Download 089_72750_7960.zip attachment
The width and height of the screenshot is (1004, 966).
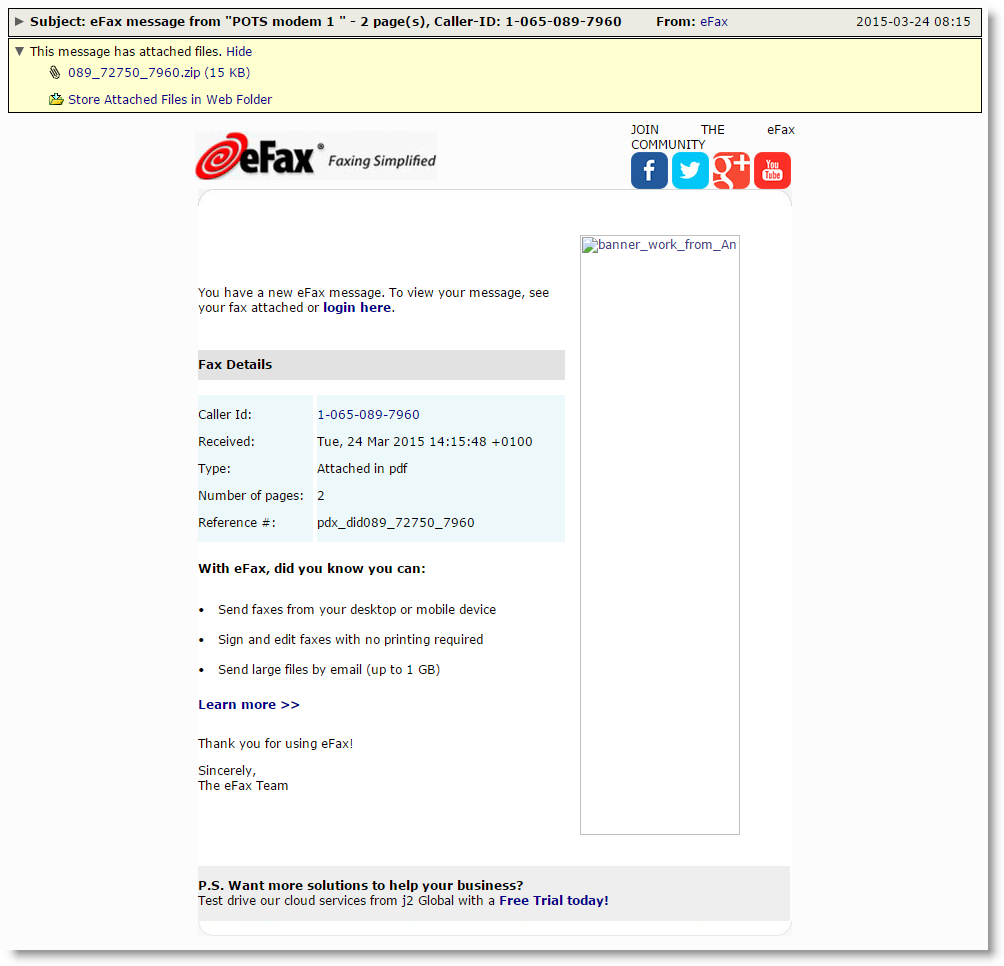(159, 72)
